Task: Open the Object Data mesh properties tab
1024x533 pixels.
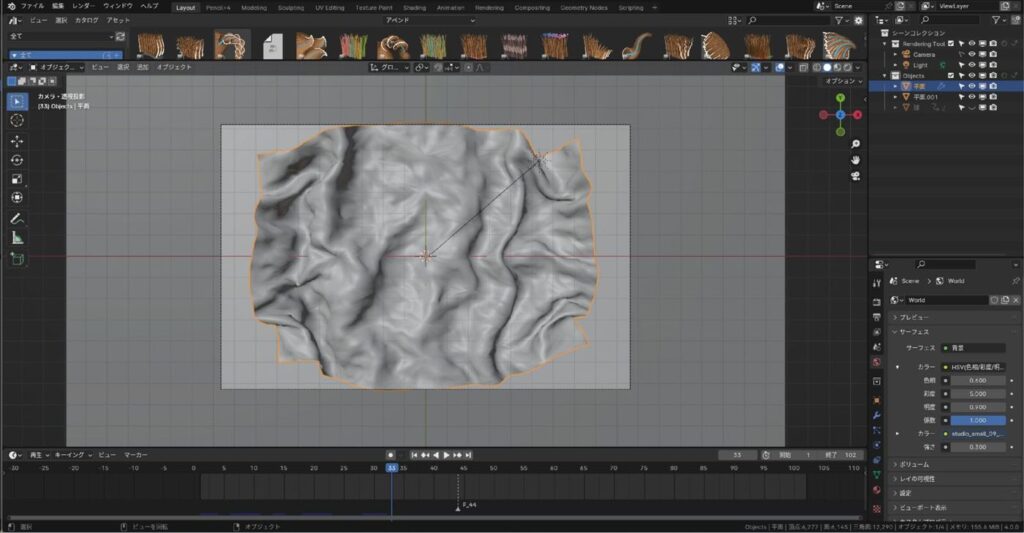Action: click(876, 475)
